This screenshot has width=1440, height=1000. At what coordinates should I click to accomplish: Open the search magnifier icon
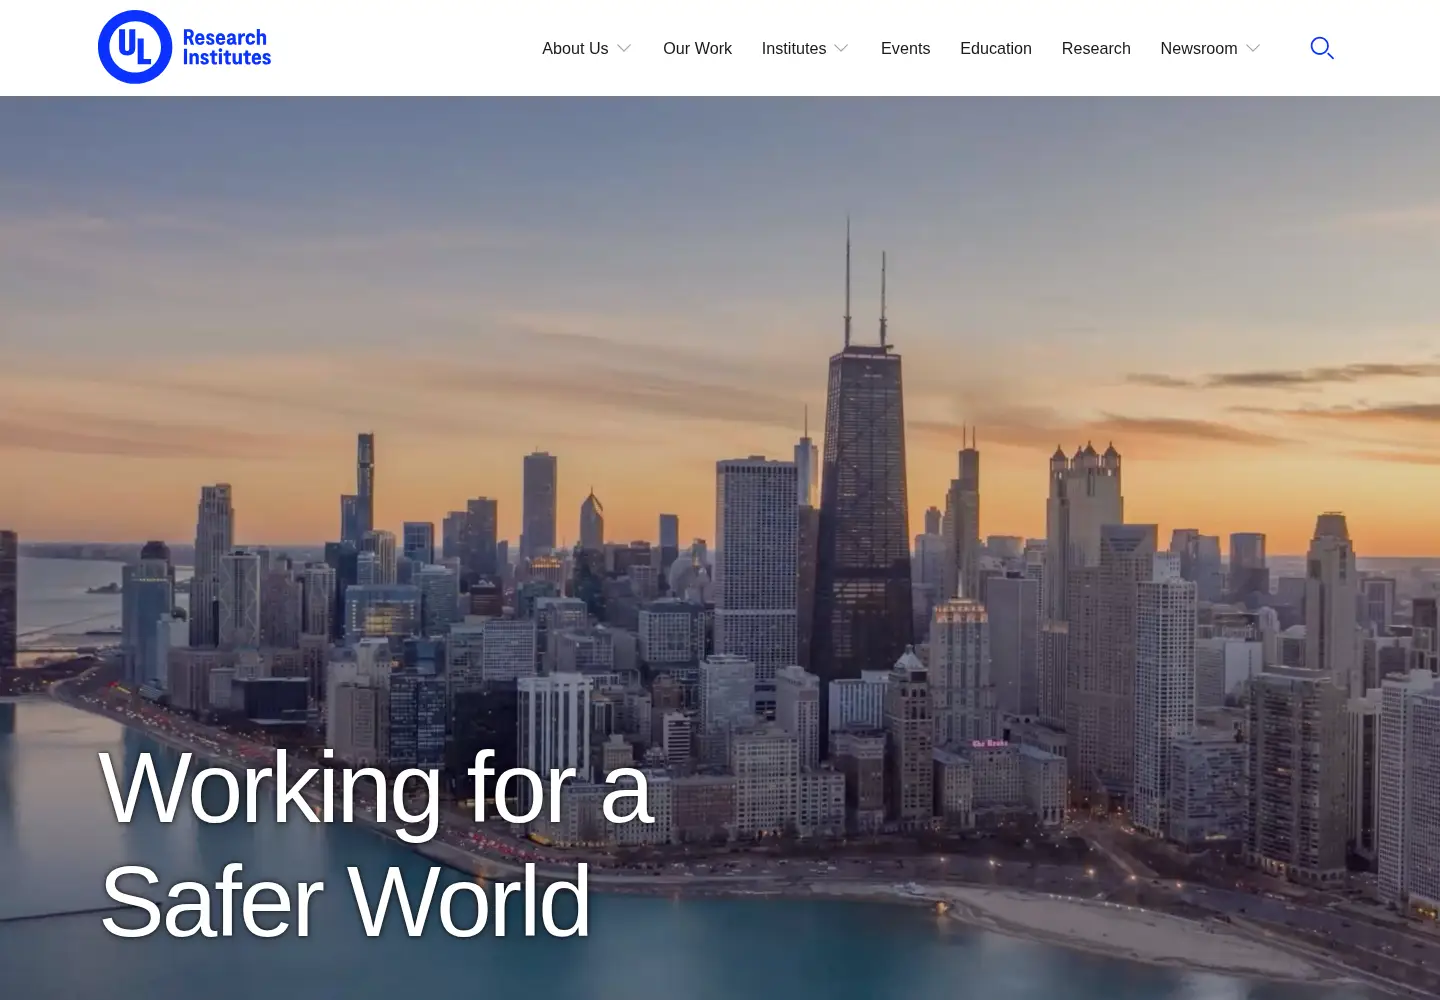point(1322,48)
